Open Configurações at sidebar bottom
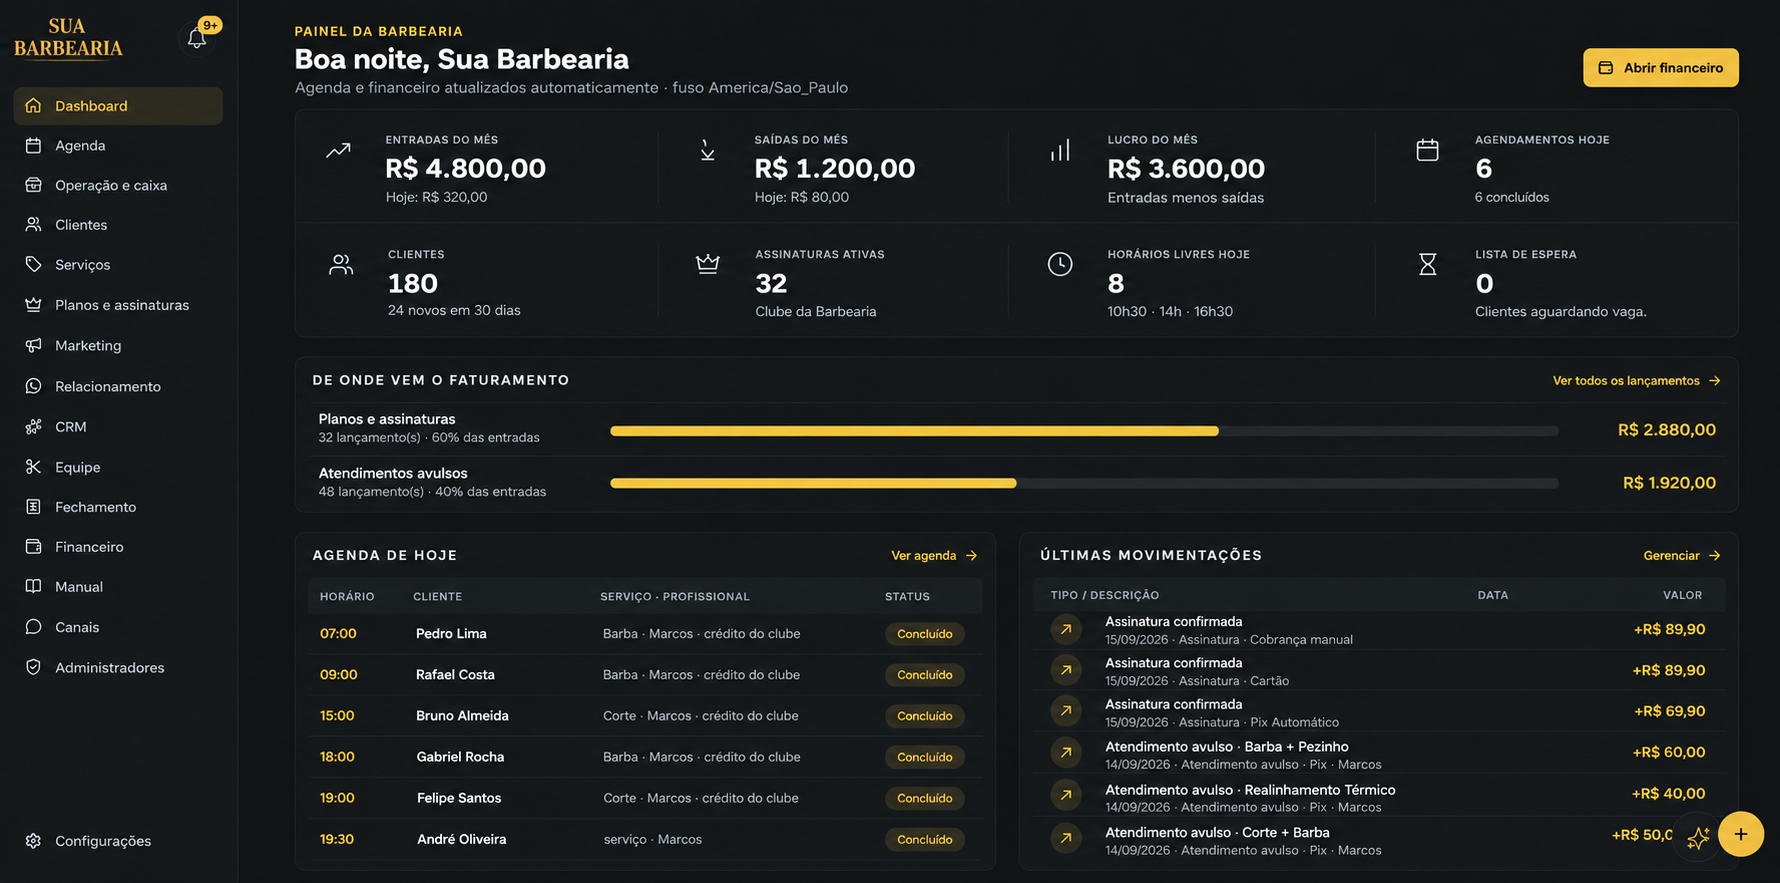Image resolution: width=1780 pixels, height=883 pixels. pyautogui.click(x=118, y=841)
